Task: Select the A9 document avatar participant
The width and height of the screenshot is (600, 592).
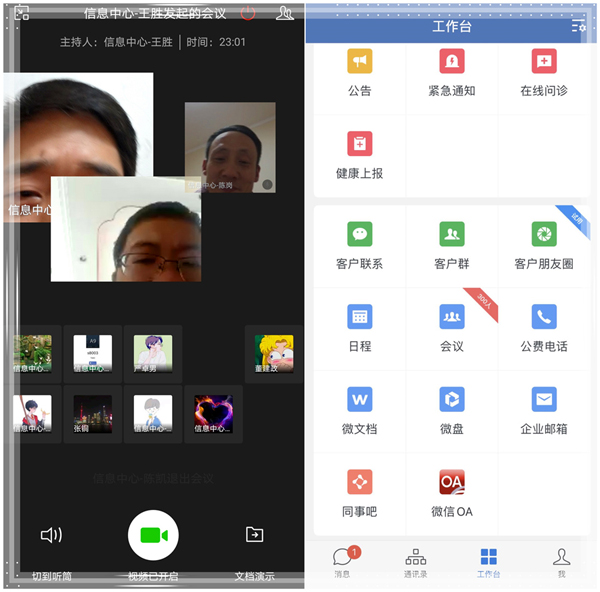Action: point(93,354)
